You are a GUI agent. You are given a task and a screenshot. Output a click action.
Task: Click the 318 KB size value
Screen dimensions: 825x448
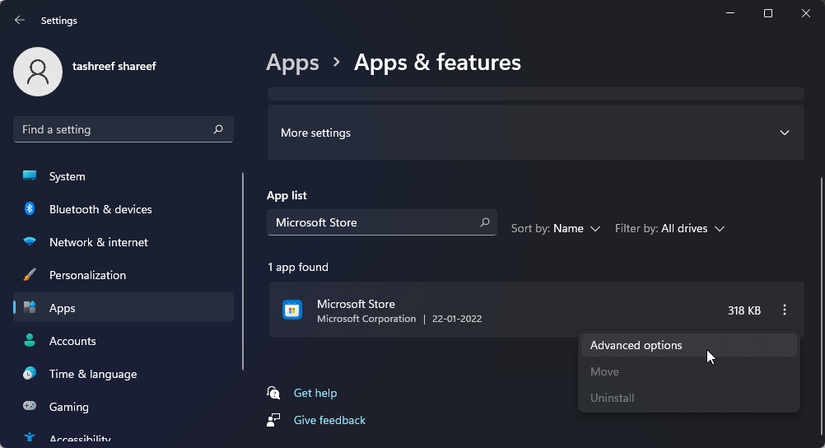[744, 311]
